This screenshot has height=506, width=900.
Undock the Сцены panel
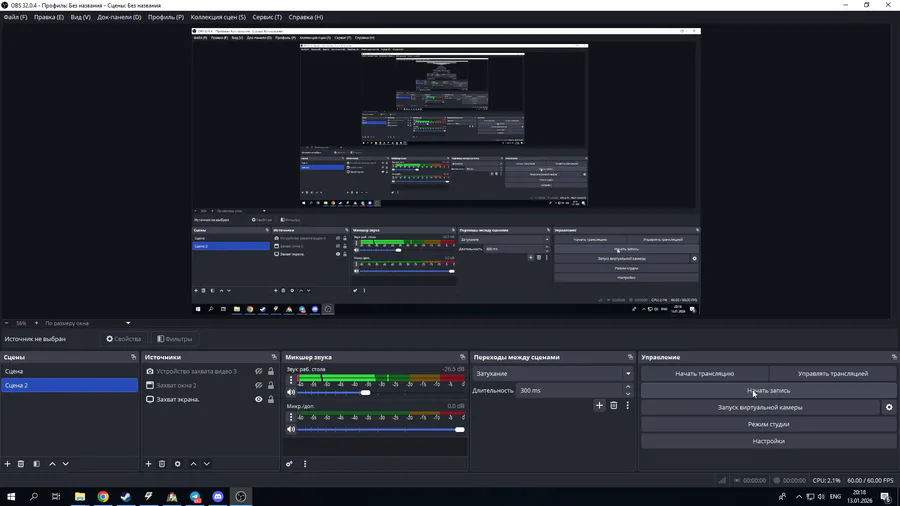pos(134,357)
